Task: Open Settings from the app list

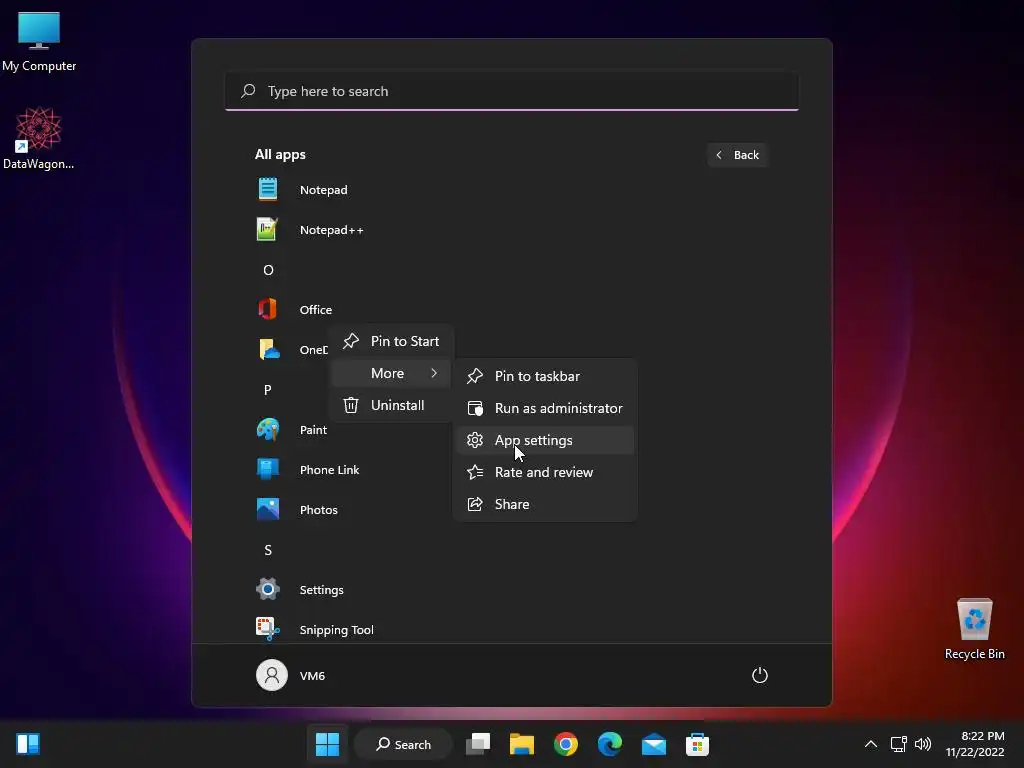Action: pyautogui.click(x=321, y=590)
